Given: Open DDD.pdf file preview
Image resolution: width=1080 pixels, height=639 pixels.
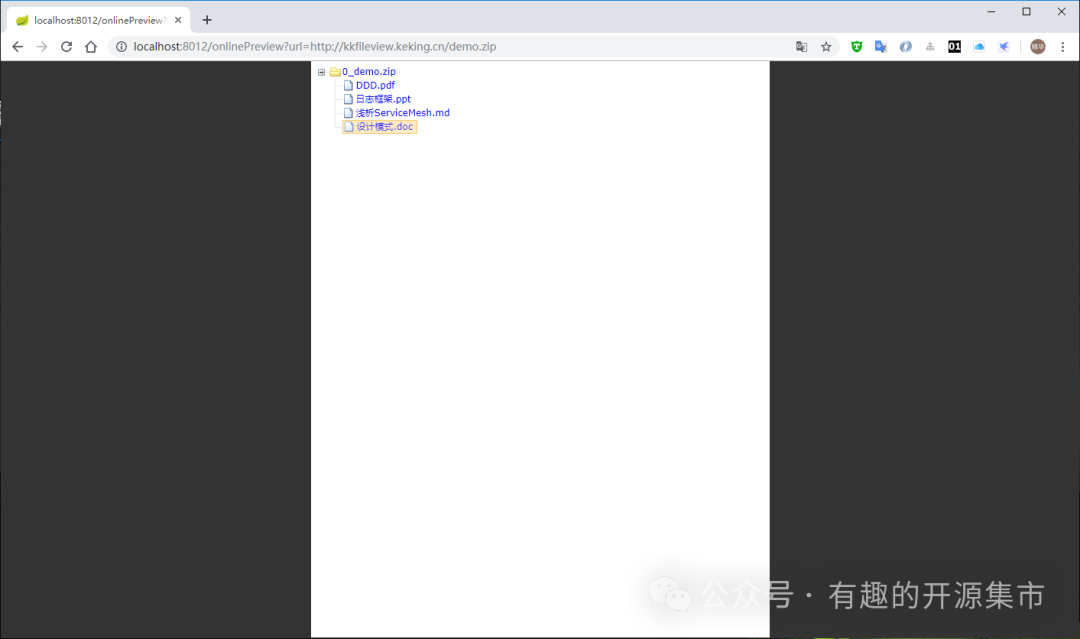Looking at the screenshot, I should (x=375, y=85).
